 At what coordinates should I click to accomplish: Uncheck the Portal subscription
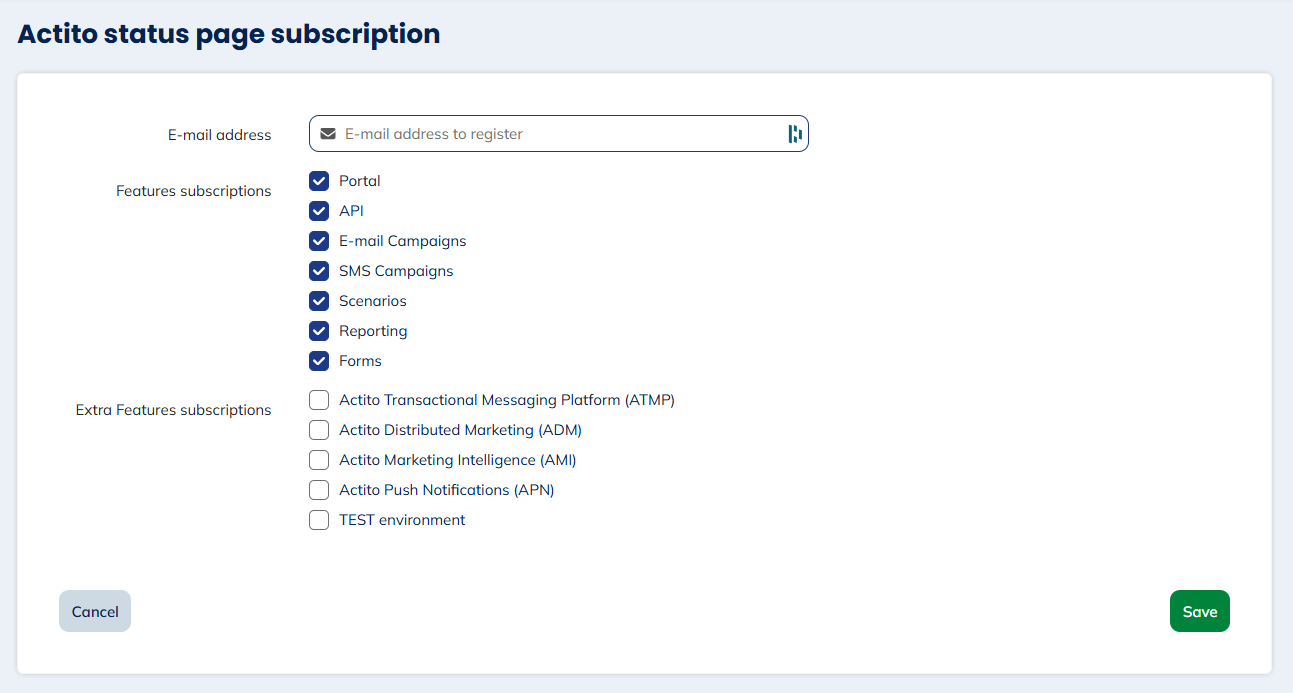click(319, 181)
